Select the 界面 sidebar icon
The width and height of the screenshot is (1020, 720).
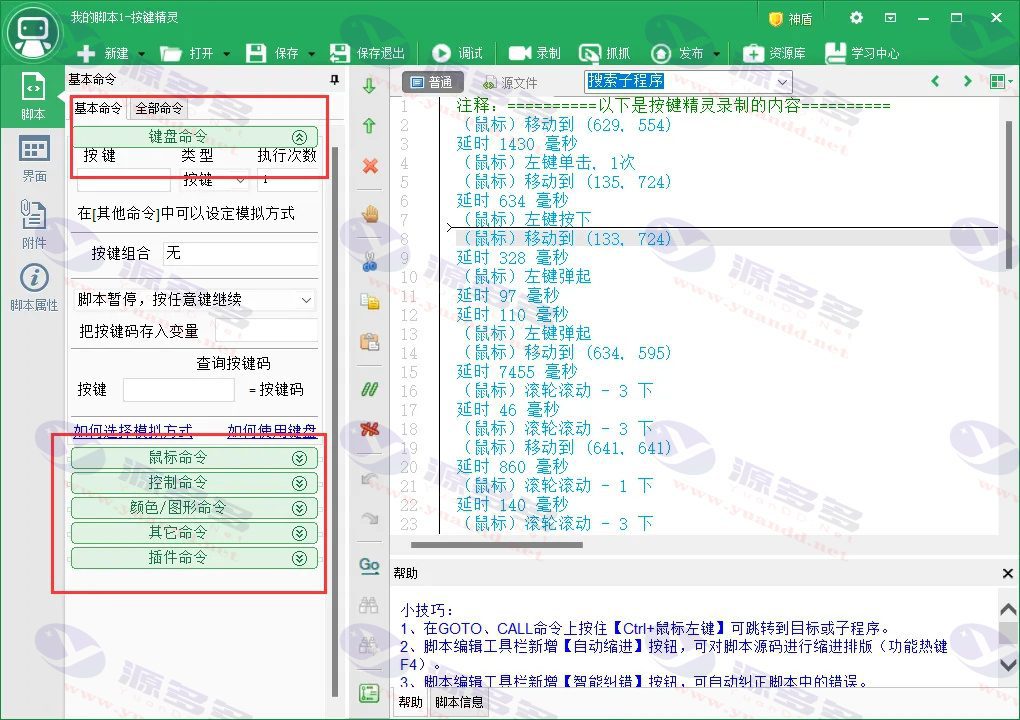coord(34,159)
